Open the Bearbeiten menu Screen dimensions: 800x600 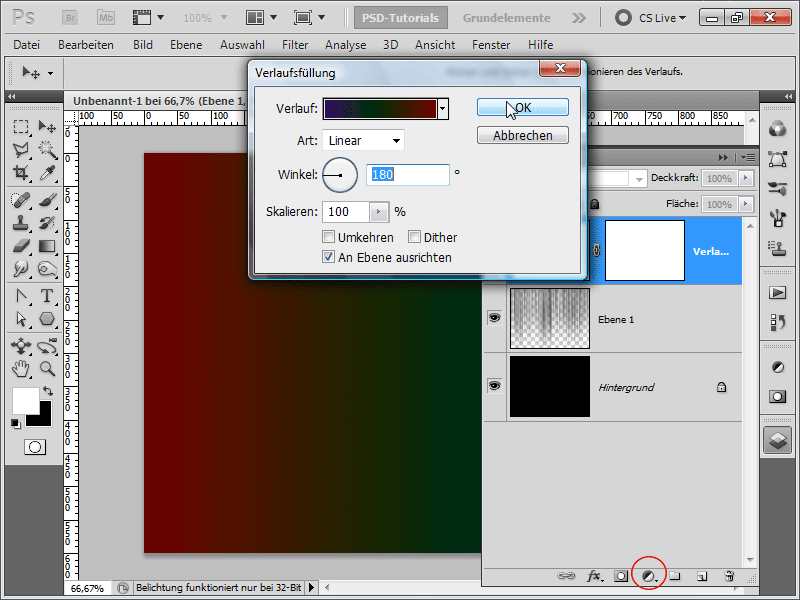(86, 45)
